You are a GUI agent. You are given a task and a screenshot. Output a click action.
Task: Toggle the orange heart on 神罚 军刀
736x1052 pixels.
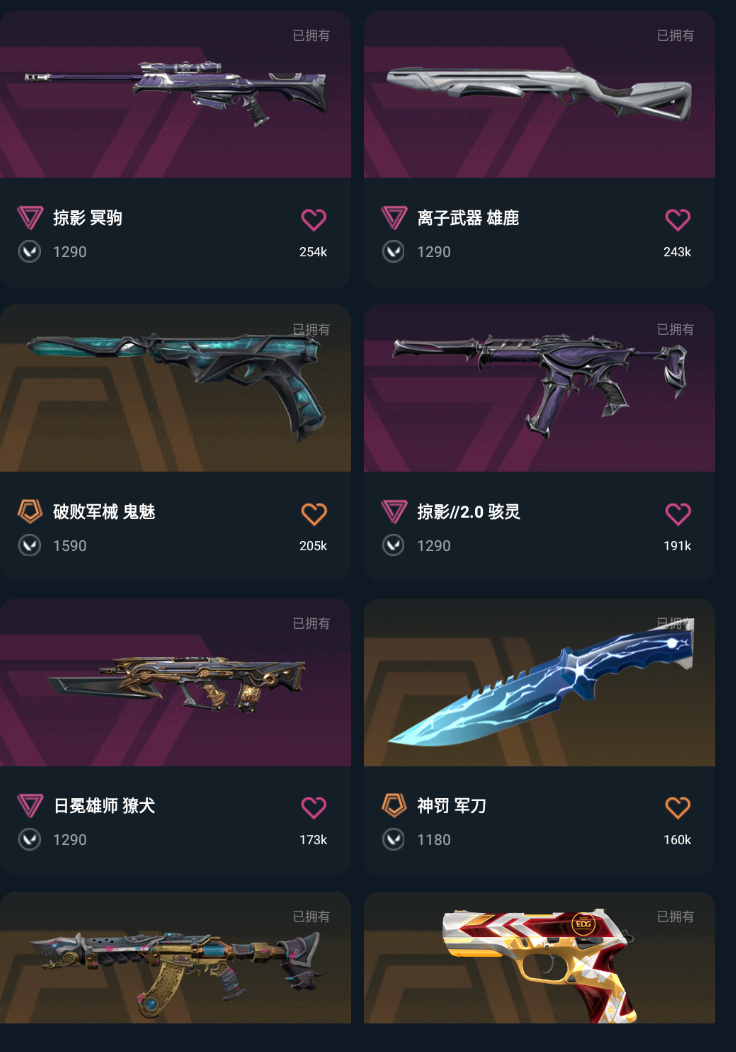tap(678, 807)
